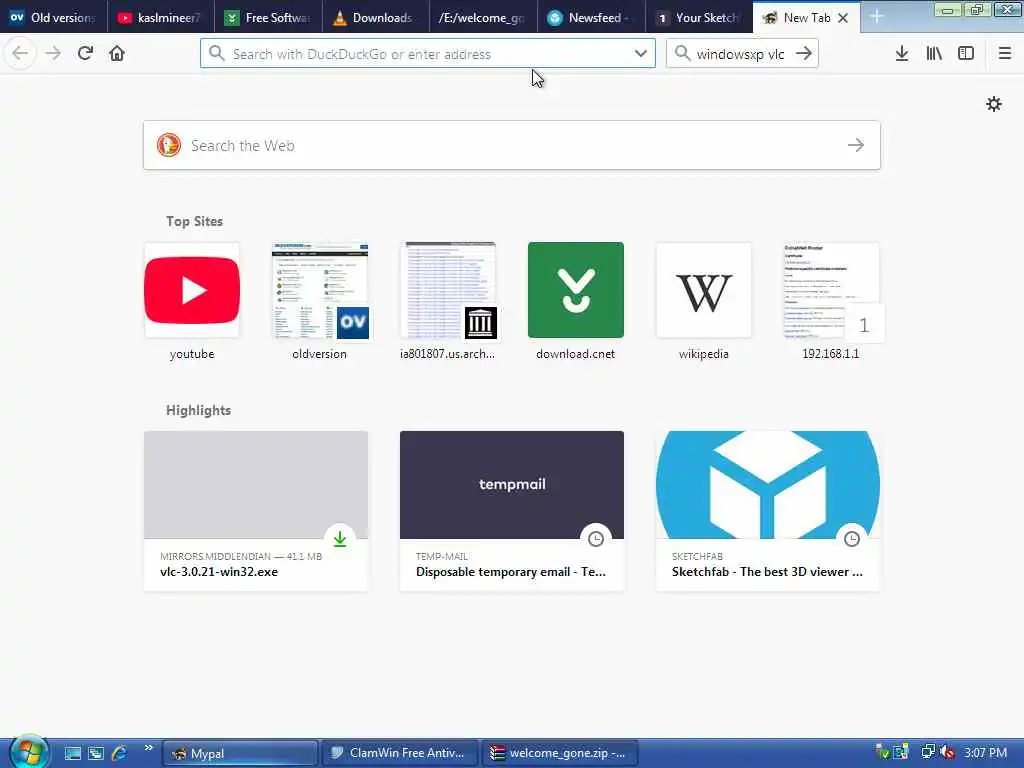Viewport: 1024px width, 768px height.
Task: Switch to the kaslmineer7 YouTube tab
Action: pyautogui.click(x=160, y=18)
